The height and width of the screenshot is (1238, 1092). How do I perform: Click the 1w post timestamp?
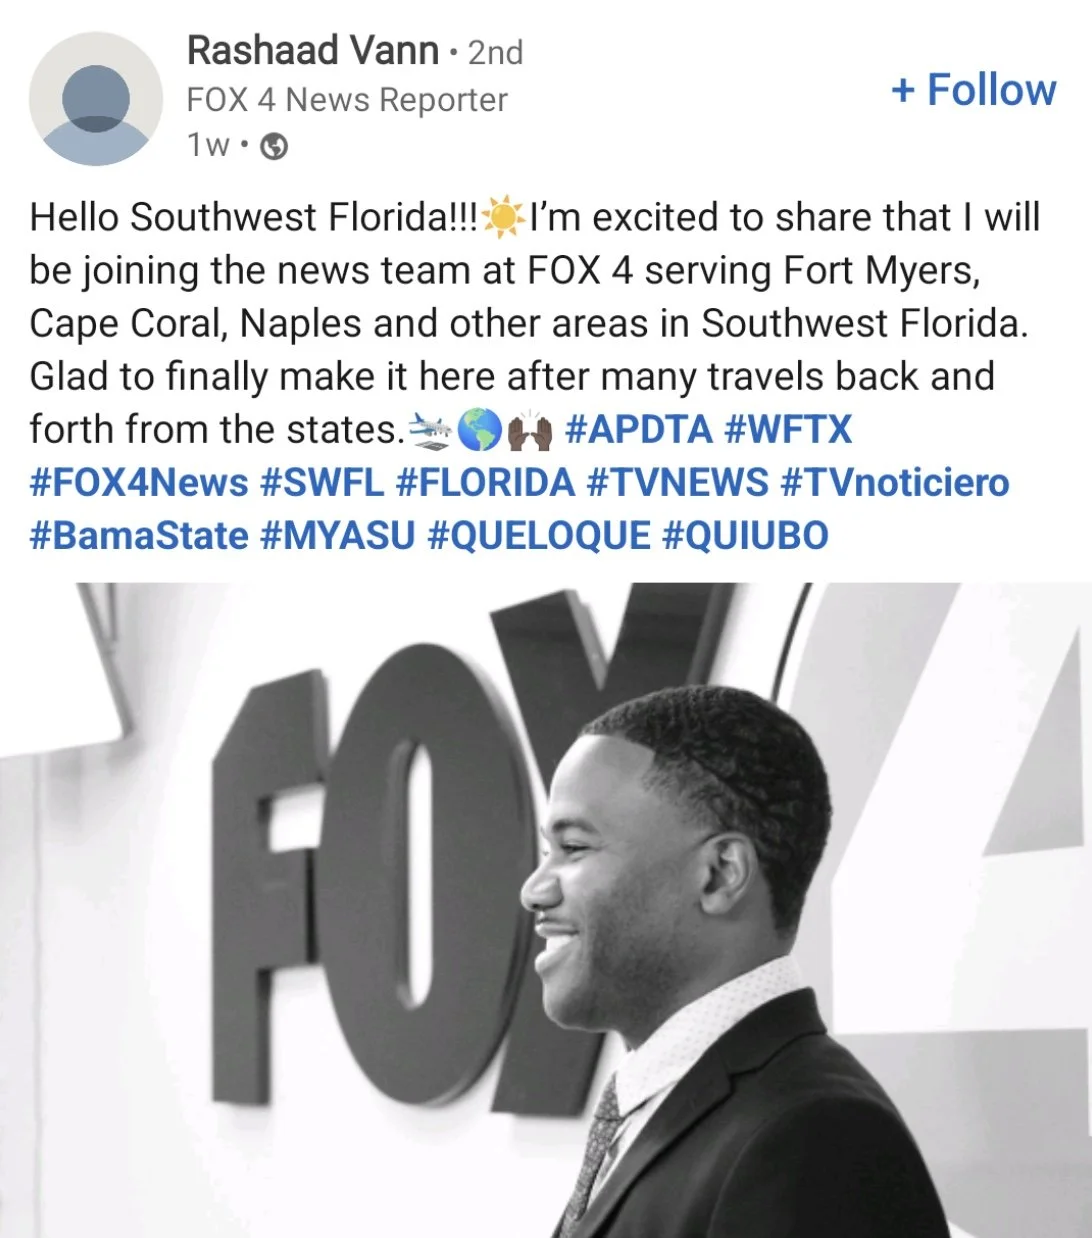pos(208,146)
